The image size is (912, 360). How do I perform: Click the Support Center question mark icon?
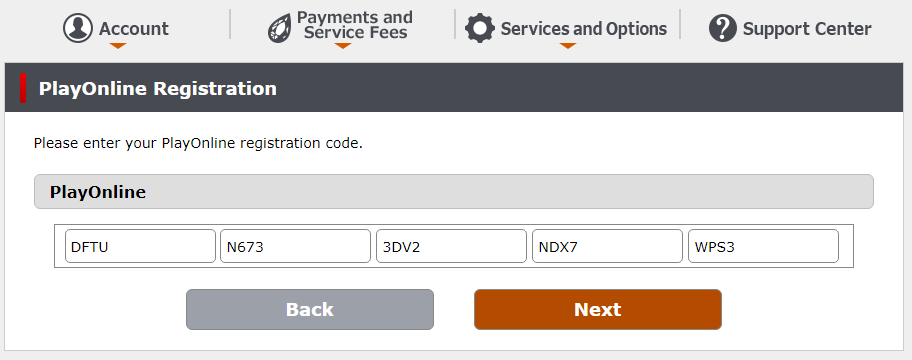[x=723, y=28]
